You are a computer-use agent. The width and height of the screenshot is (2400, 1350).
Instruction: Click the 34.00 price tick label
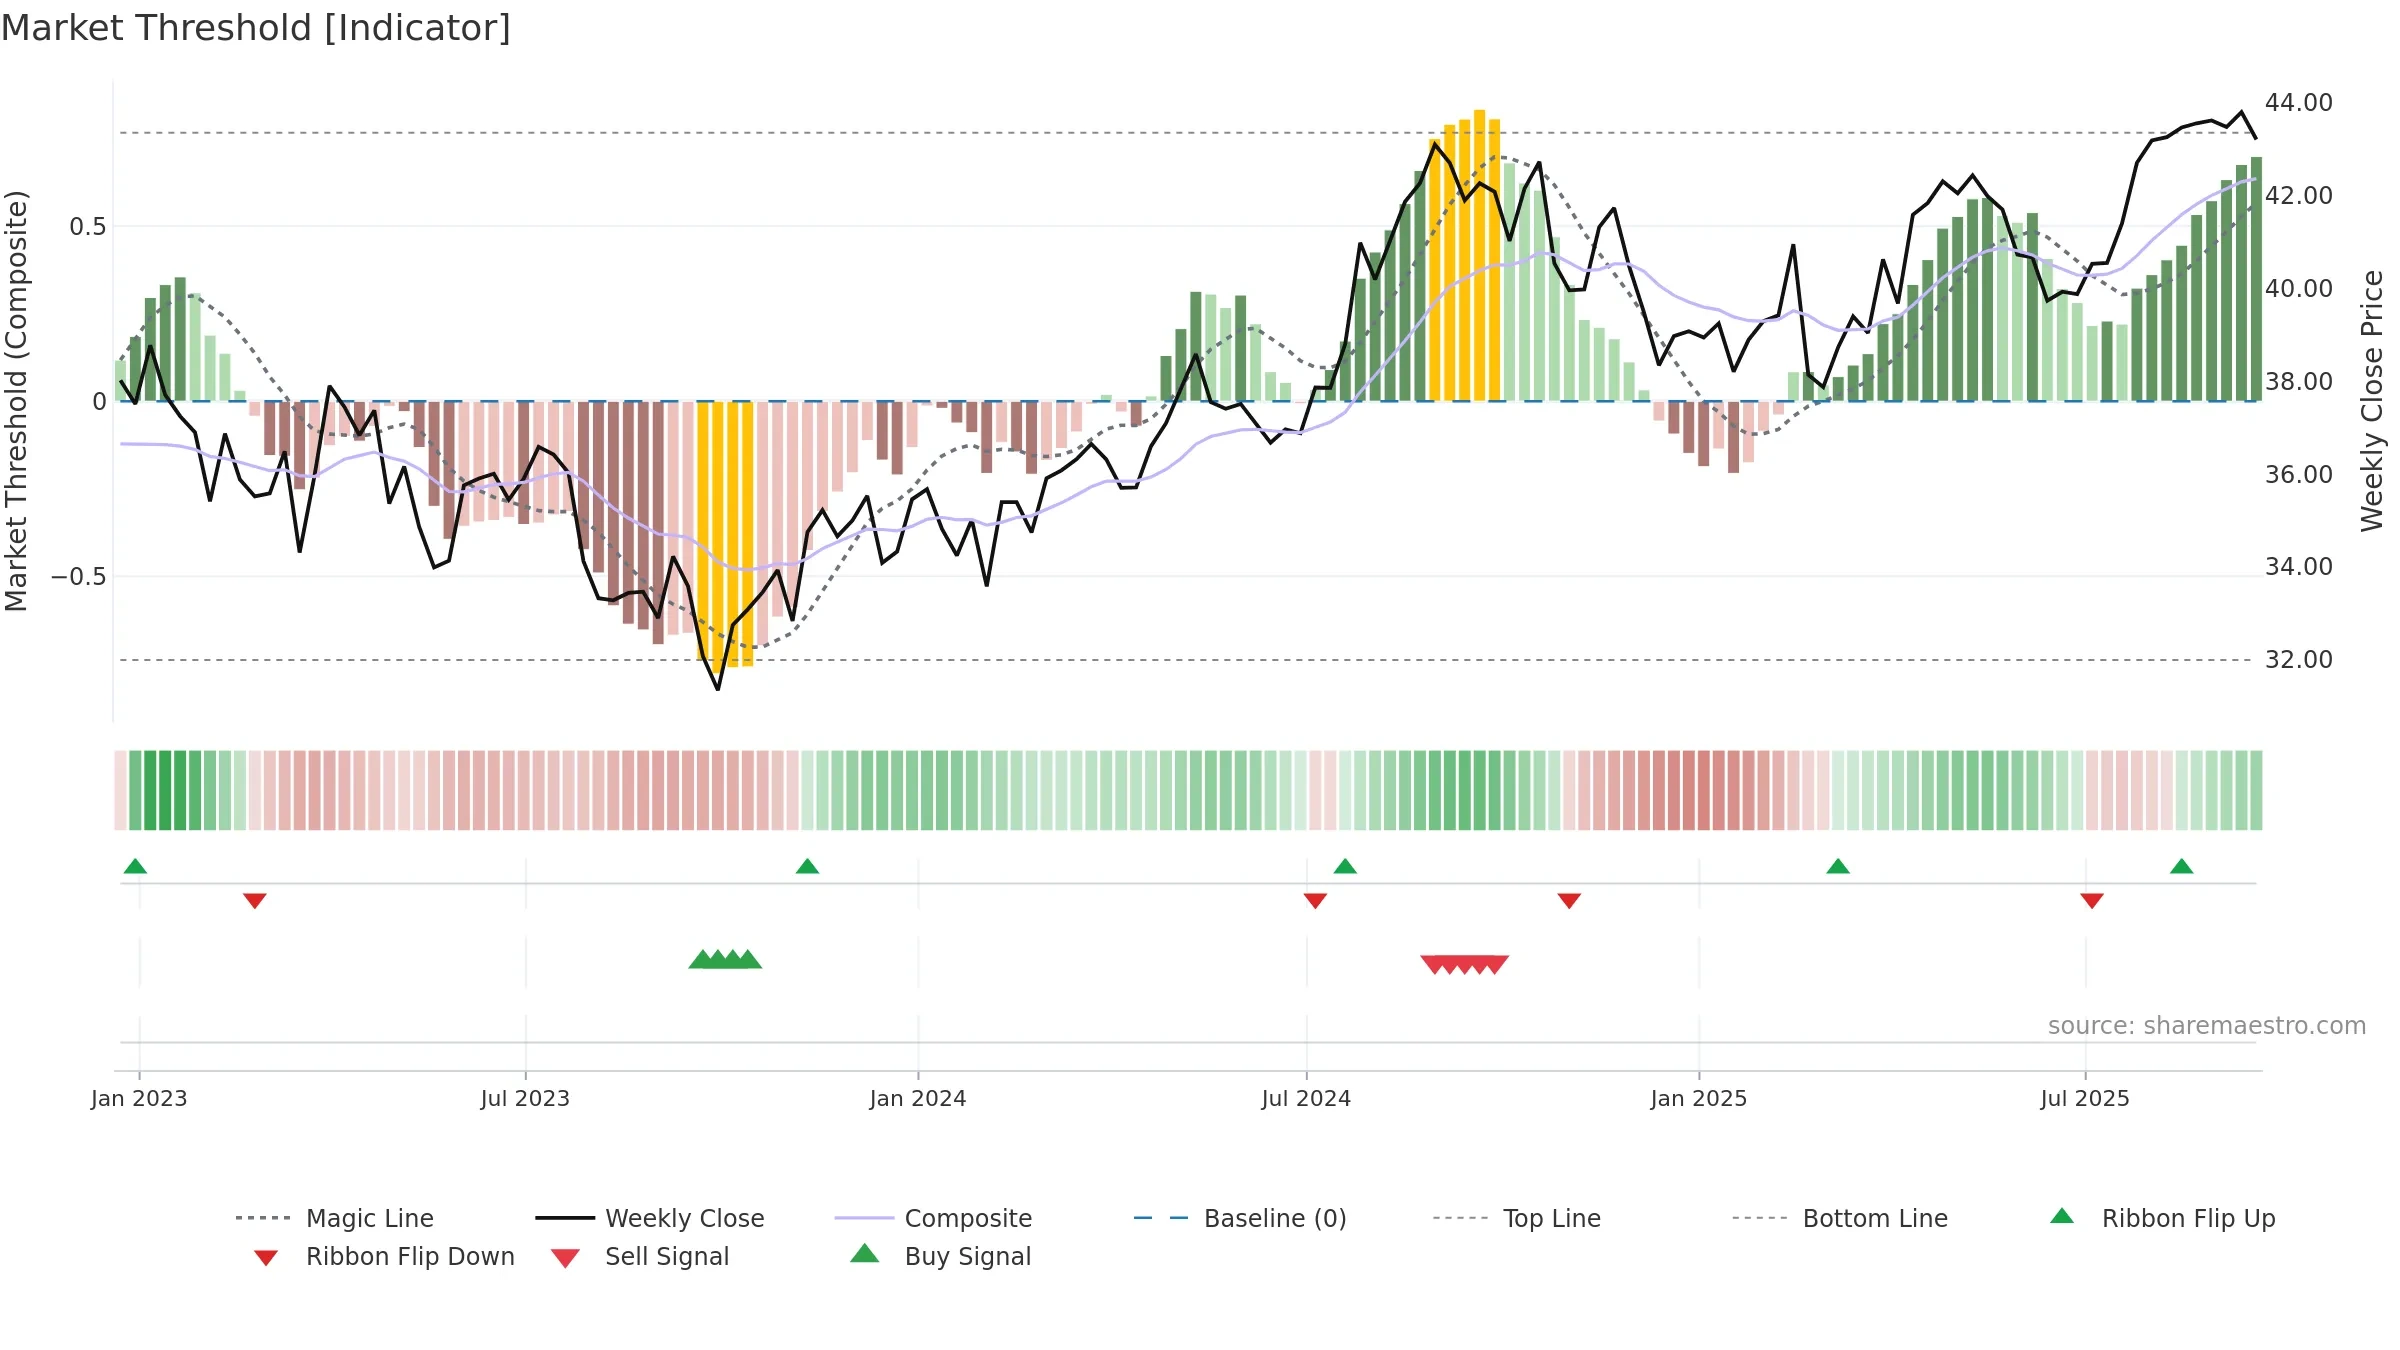2298,567
